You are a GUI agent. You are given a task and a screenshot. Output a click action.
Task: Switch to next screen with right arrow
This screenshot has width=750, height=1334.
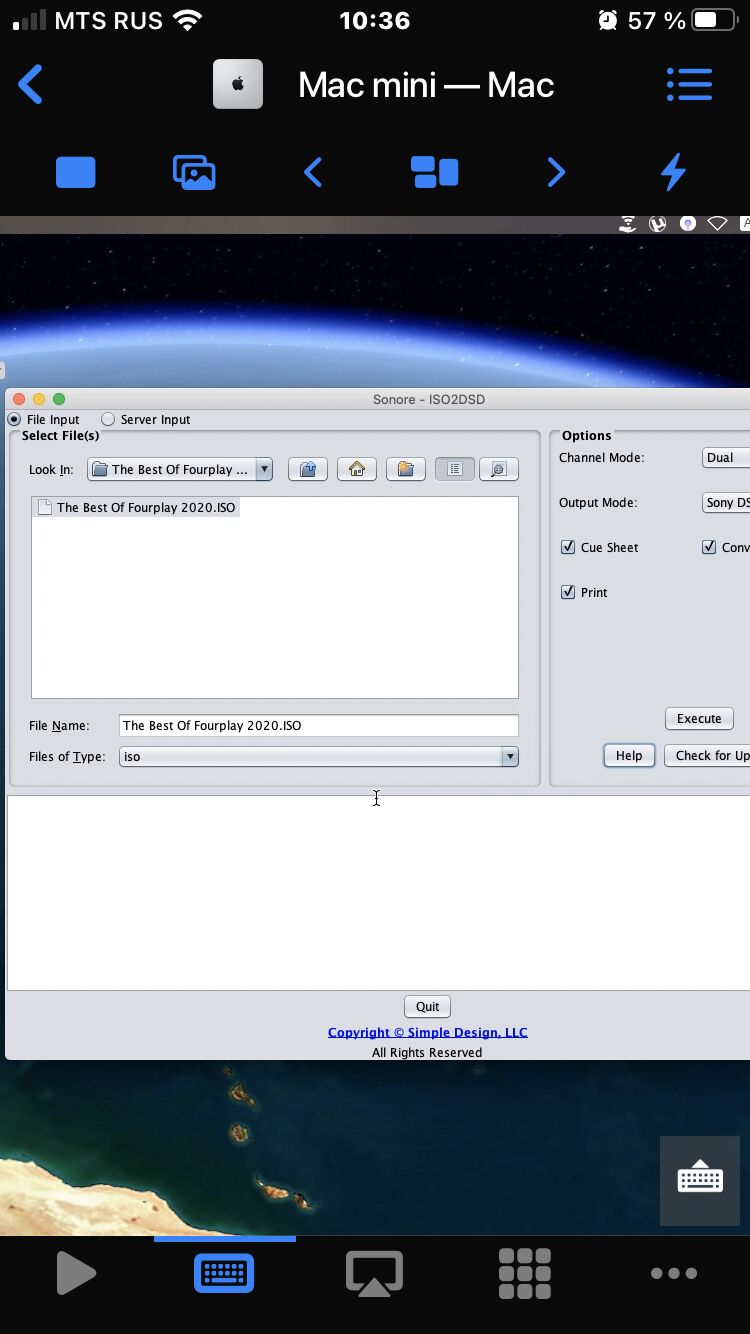click(x=556, y=173)
